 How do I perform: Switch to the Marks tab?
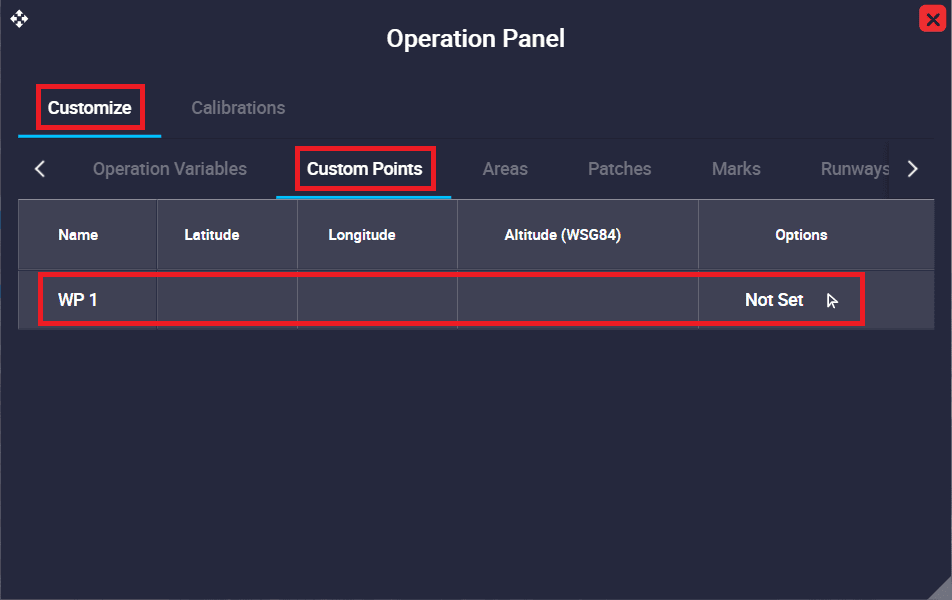pyautogui.click(x=736, y=169)
